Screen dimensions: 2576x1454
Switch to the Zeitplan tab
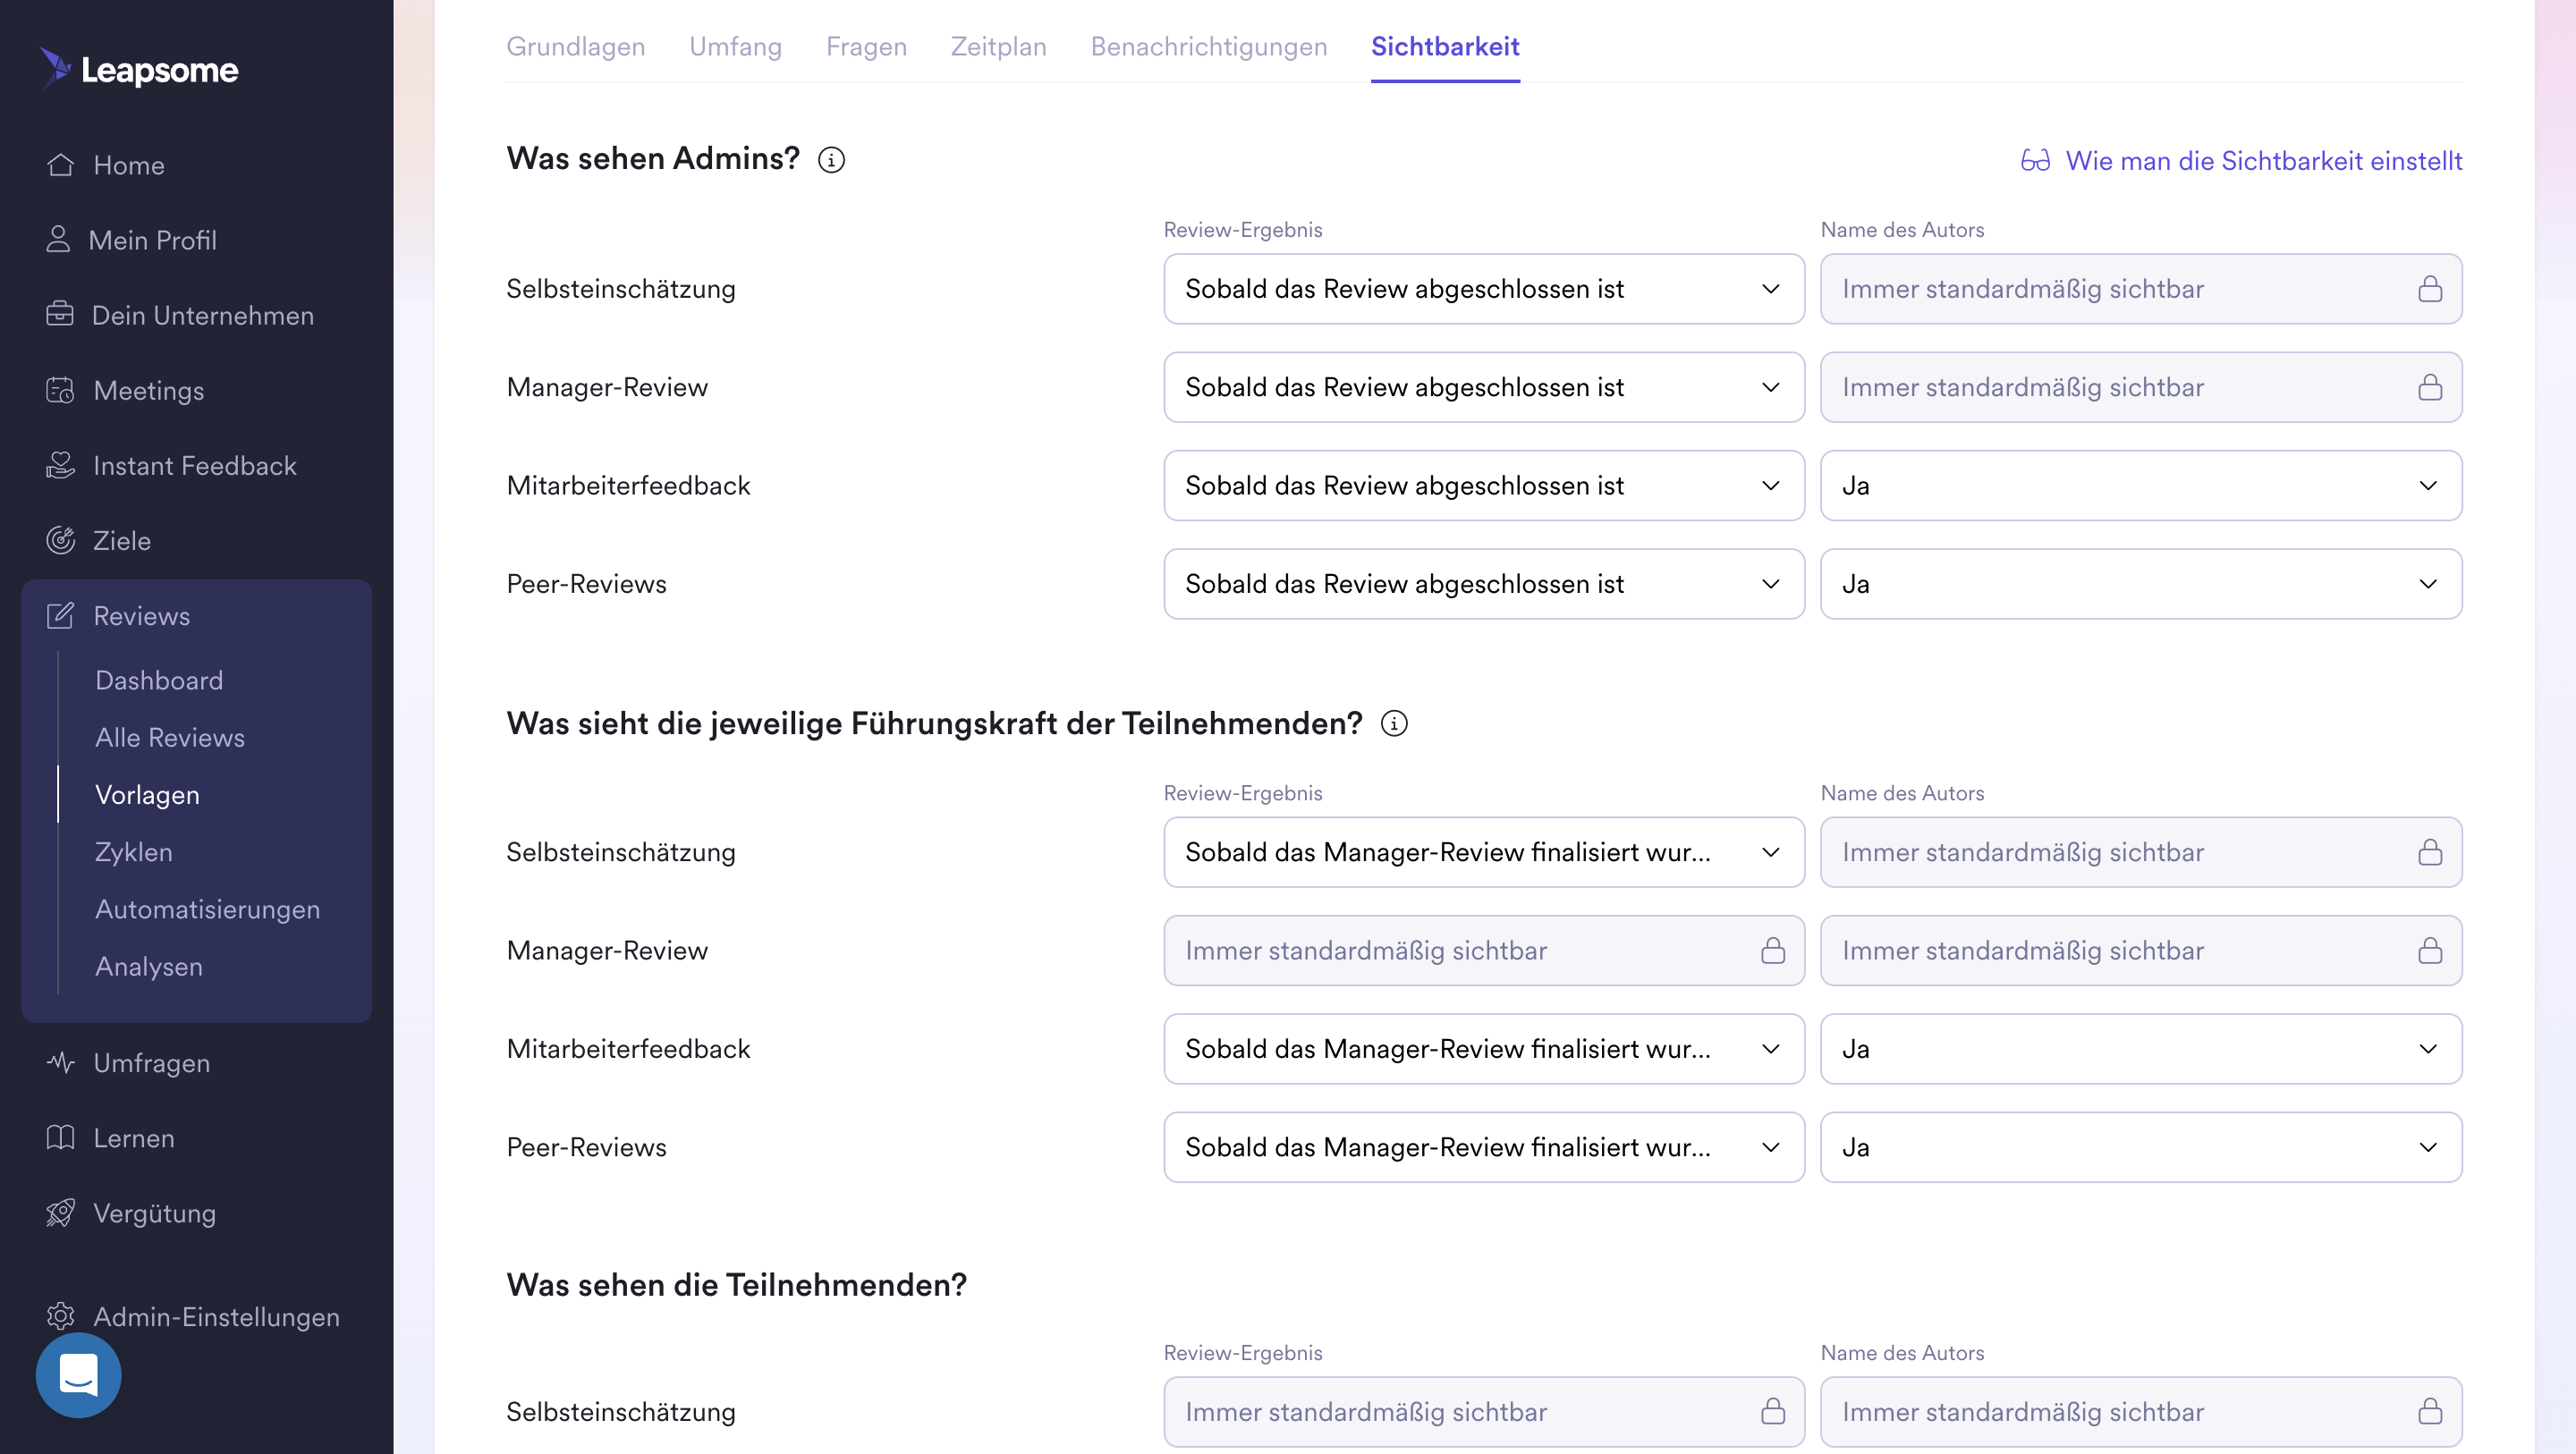(x=998, y=46)
